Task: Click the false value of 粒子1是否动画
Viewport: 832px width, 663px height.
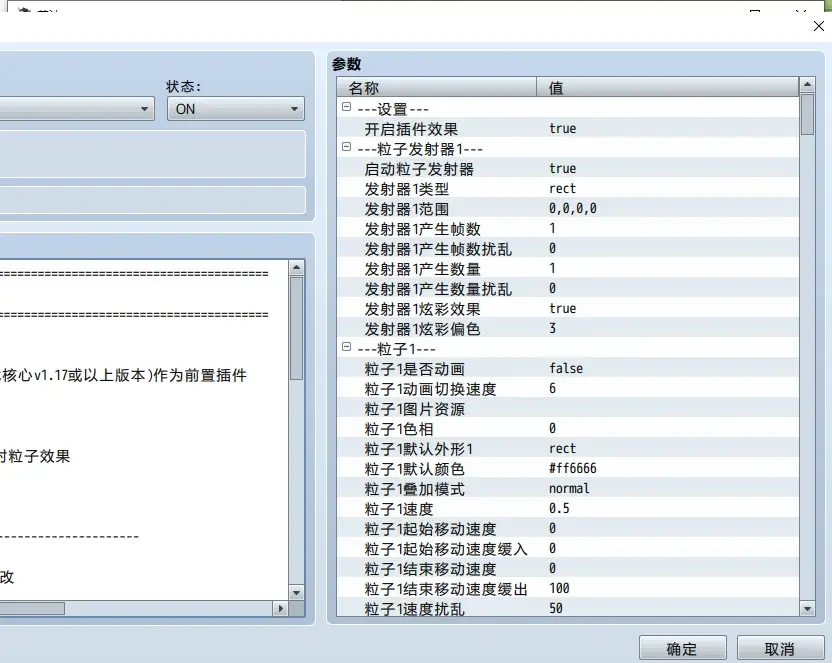Action: click(566, 368)
